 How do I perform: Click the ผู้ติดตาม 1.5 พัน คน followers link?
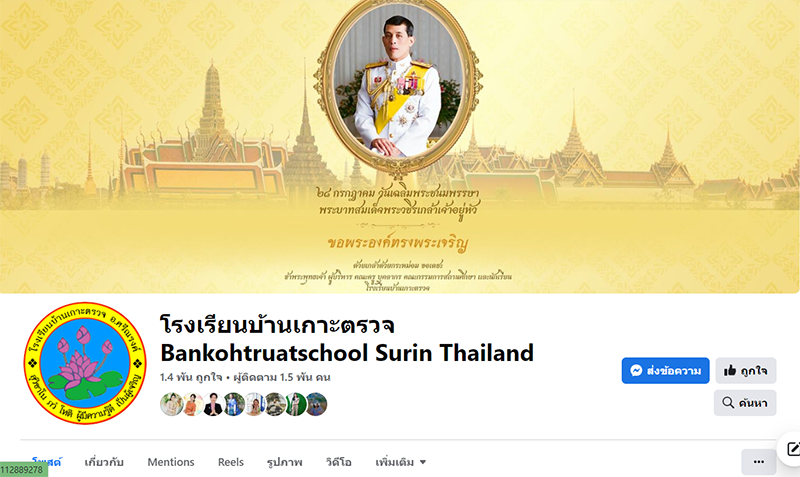click(x=282, y=378)
